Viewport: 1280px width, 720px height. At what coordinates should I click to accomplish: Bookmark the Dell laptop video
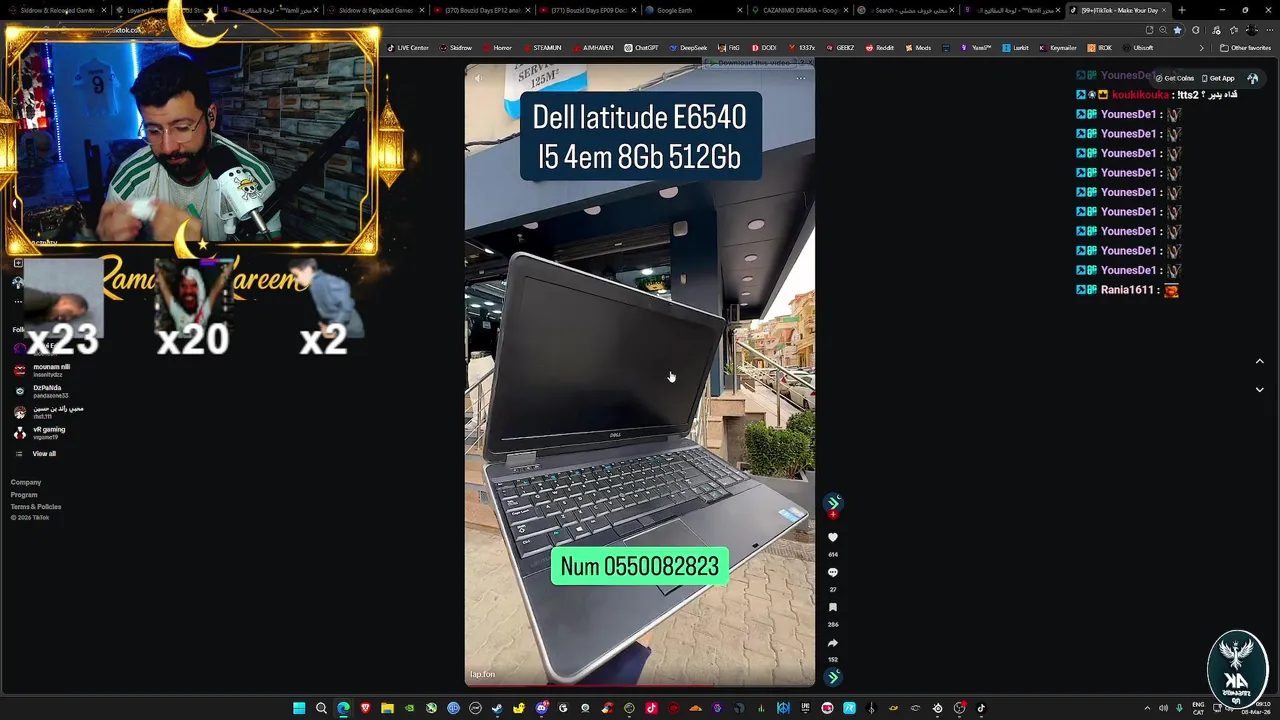833,608
